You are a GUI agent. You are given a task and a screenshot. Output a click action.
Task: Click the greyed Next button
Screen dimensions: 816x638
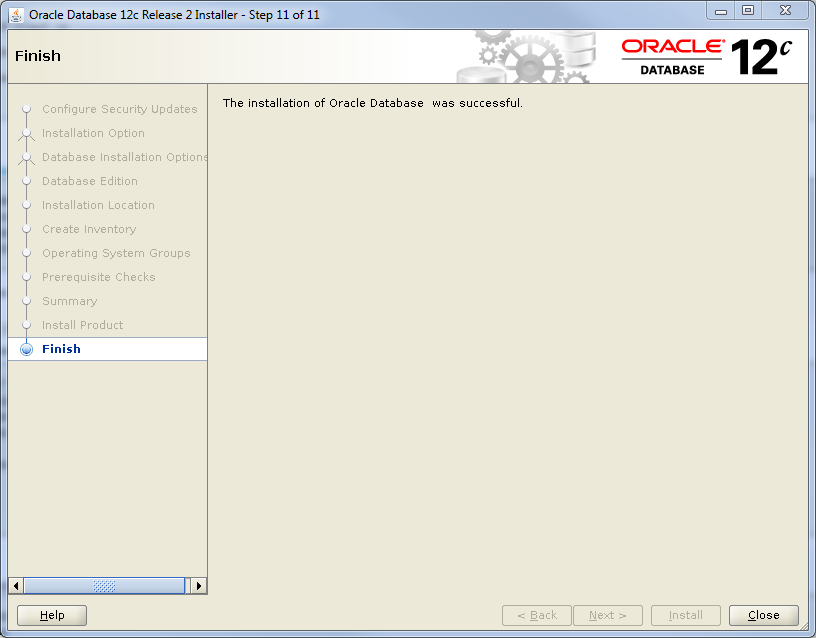[608, 615]
